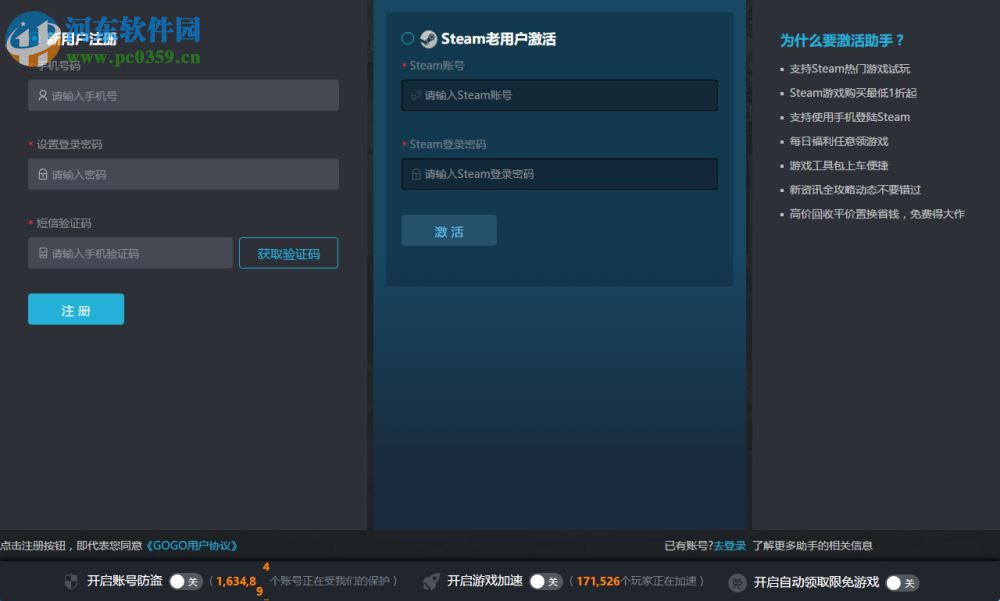Enable the 游戏加速 toggle switch
The height and width of the screenshot is (601, 1000).
(546, 580)
